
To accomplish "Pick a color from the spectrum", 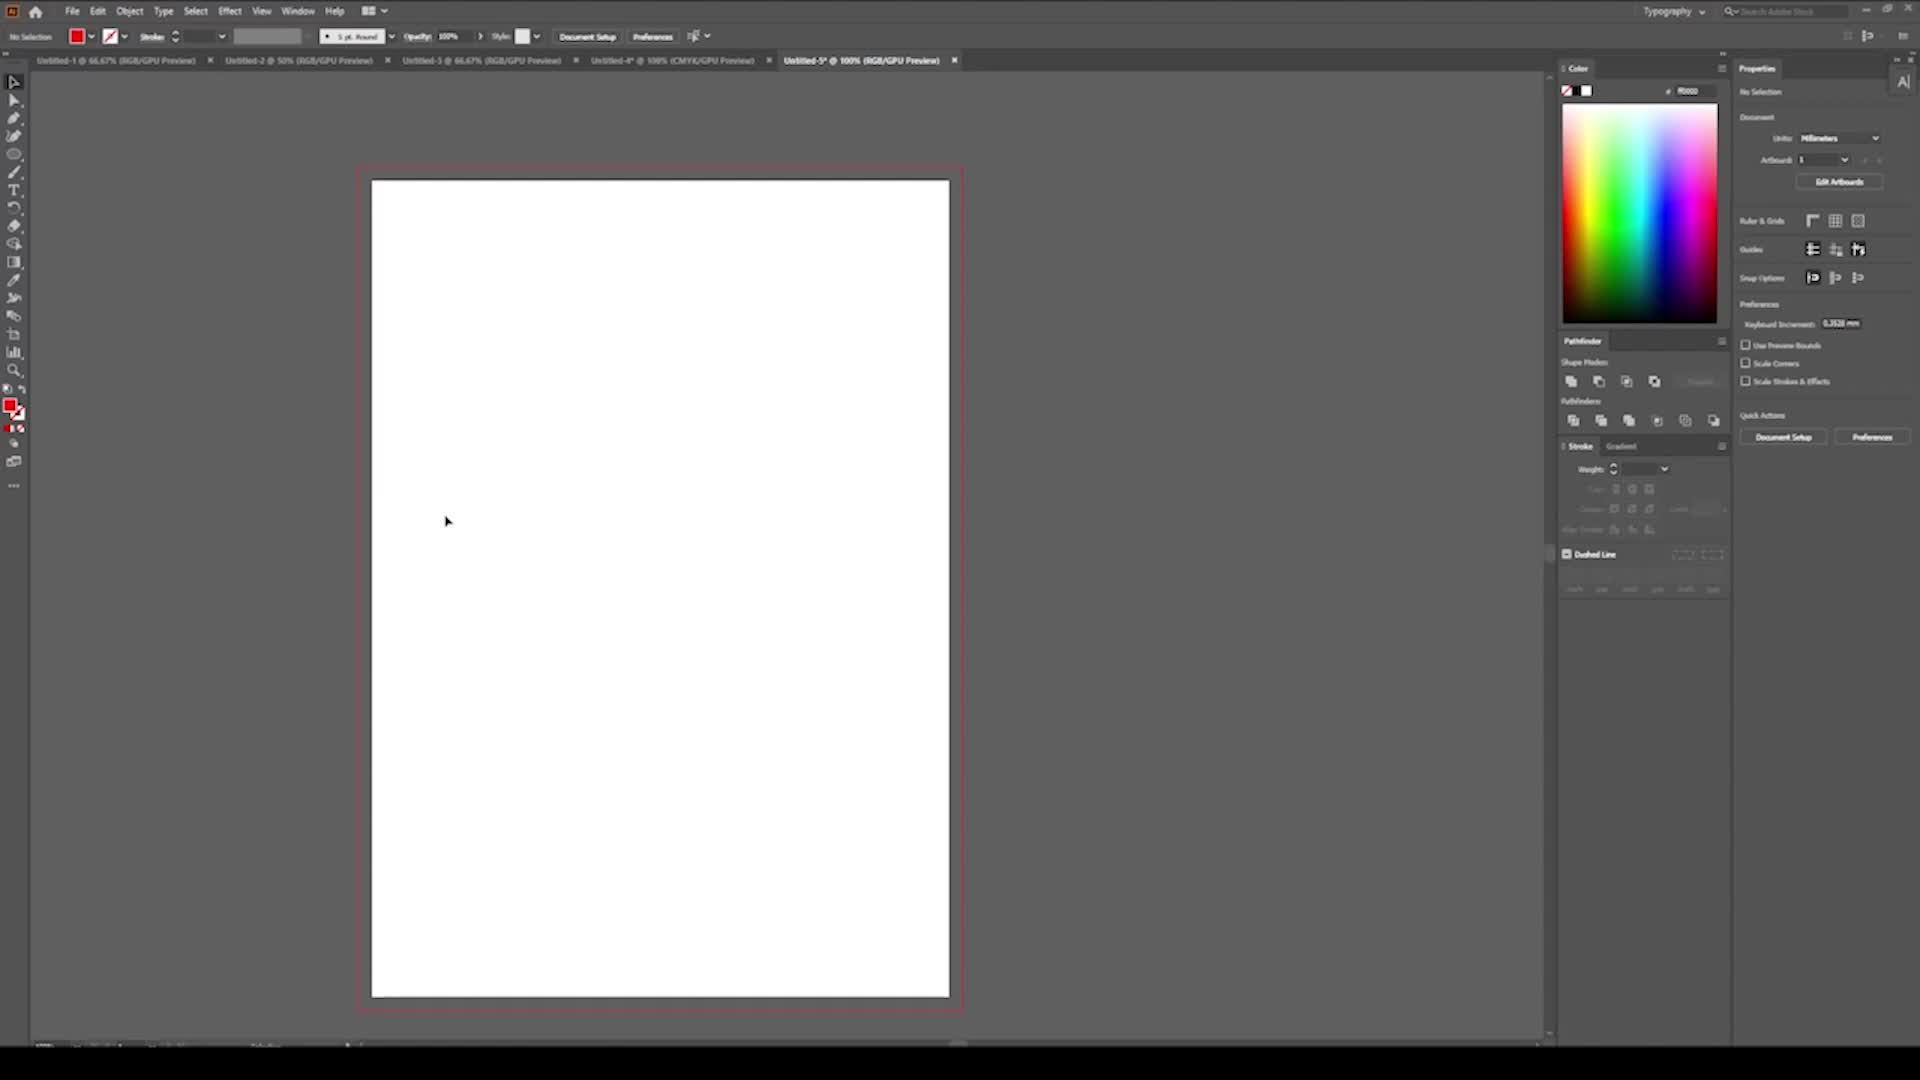I will coord(1640,213).
